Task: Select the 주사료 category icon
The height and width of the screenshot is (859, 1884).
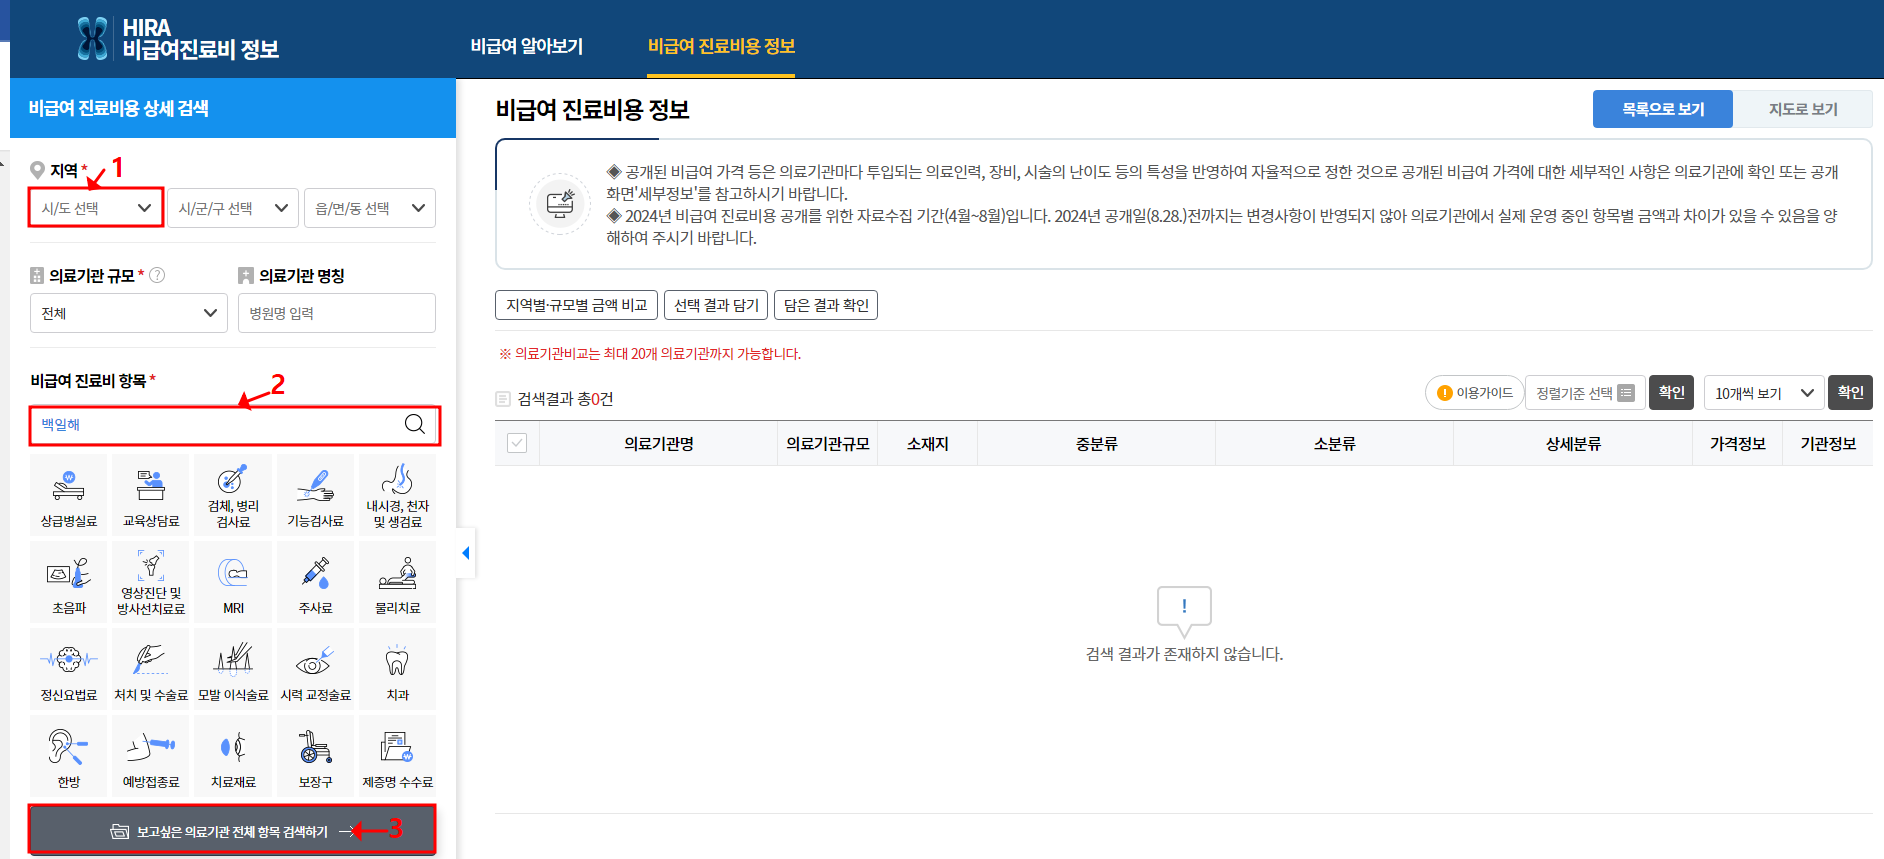Action: pos(315,582)
